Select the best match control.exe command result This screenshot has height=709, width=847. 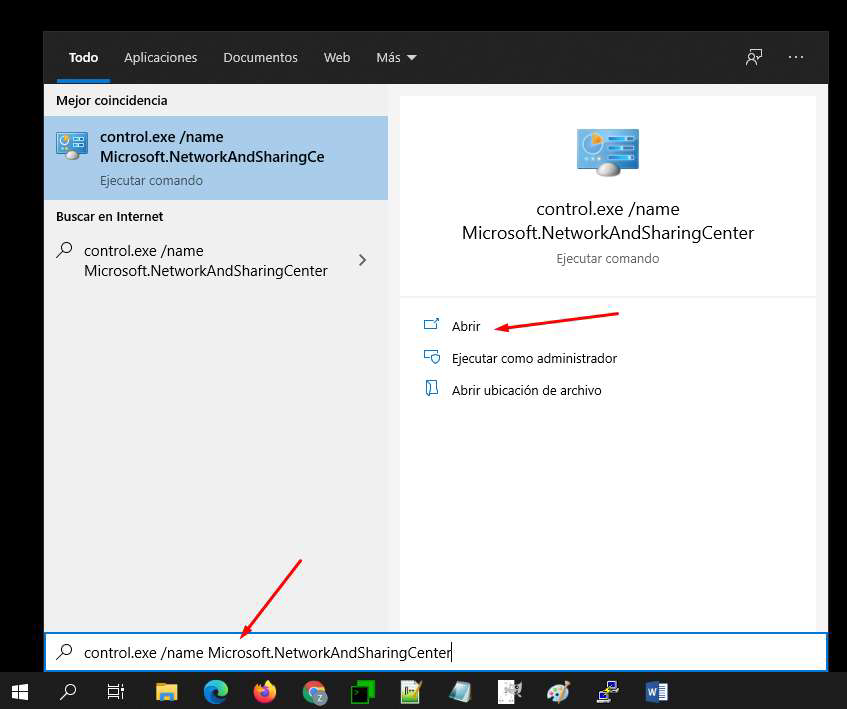click(x=216, y=158)
